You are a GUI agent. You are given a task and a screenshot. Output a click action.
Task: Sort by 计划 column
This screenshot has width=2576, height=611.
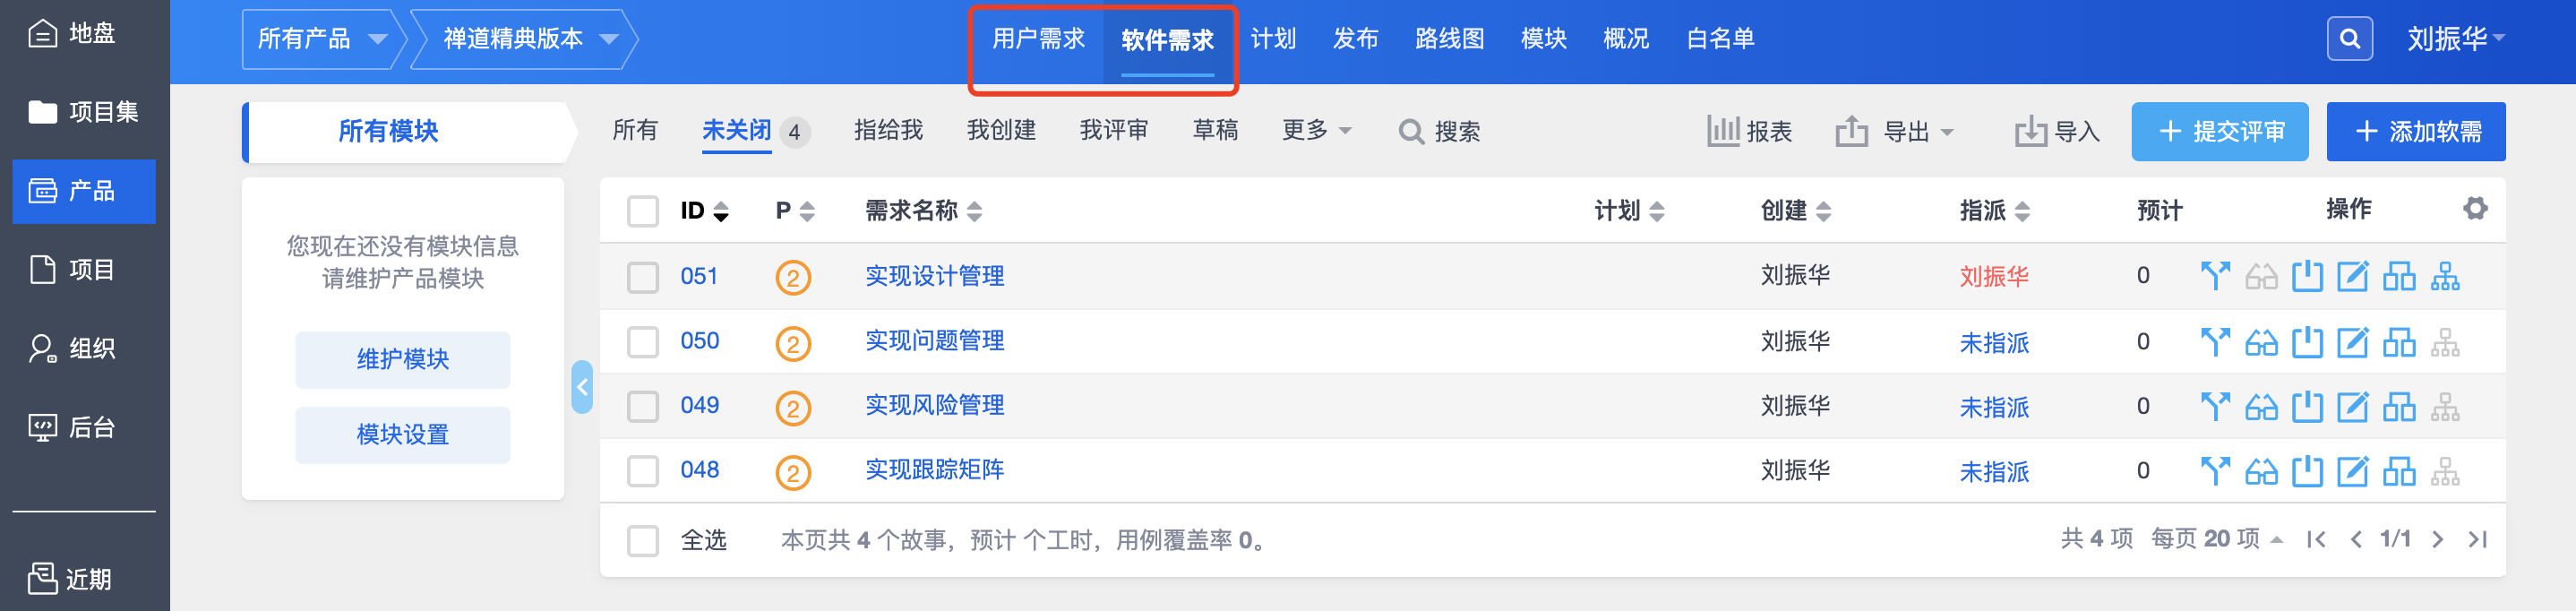1629,211
